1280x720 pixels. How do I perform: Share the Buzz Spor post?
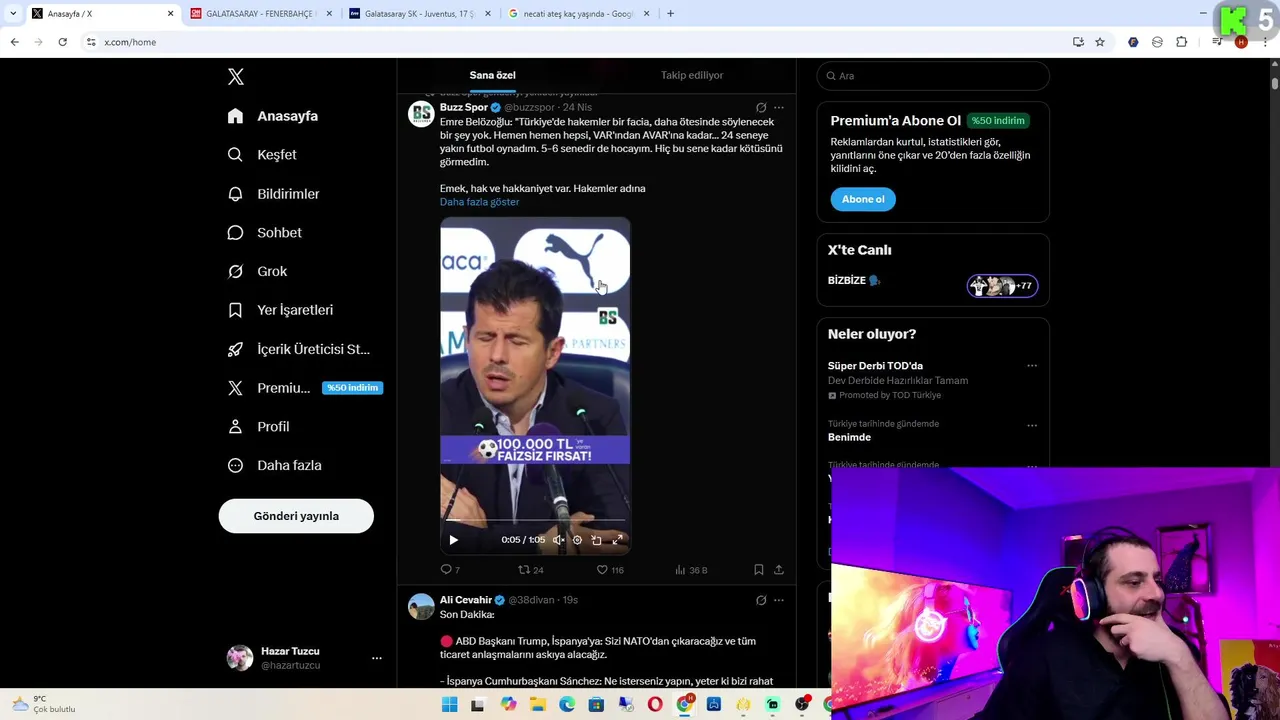click(x=779, y=570)
